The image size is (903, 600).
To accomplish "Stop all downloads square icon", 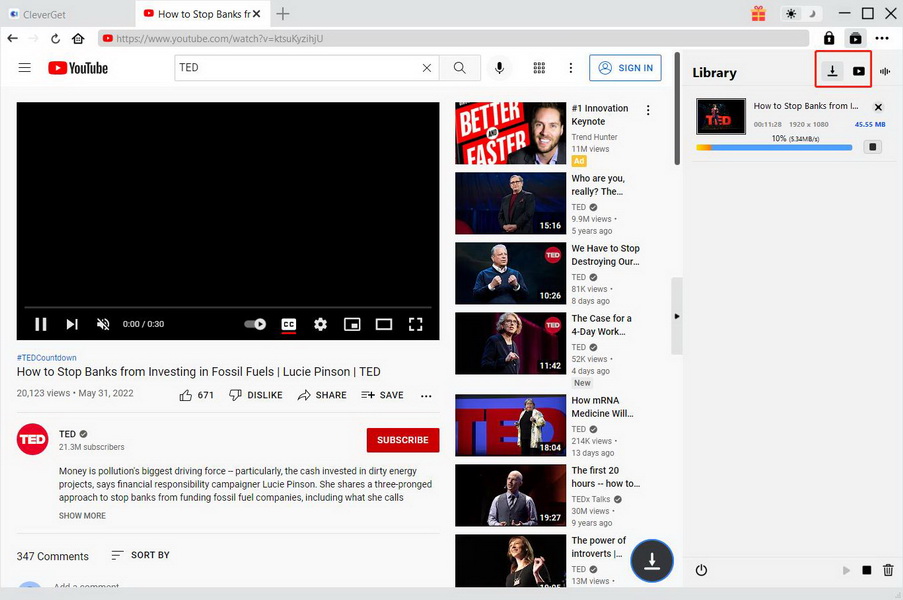I will 867,570.
